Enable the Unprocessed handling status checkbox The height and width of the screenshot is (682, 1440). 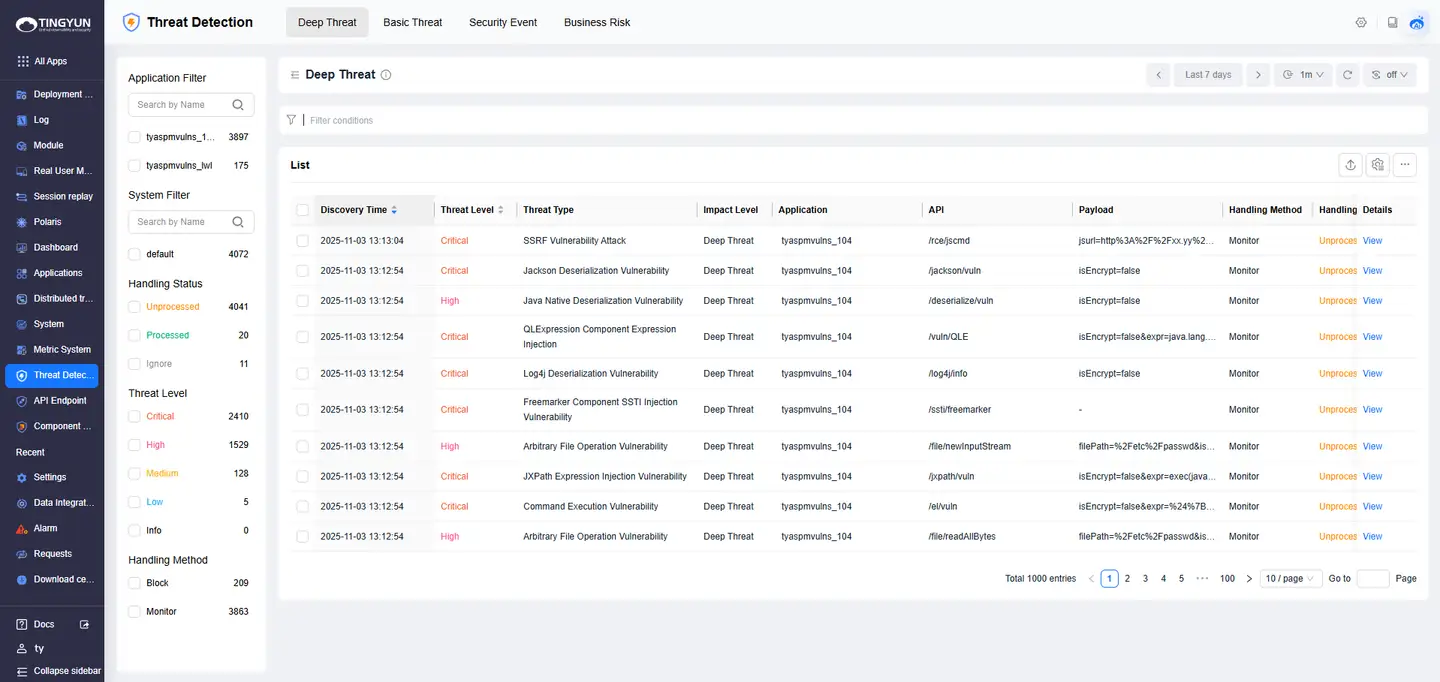(135, 307)
